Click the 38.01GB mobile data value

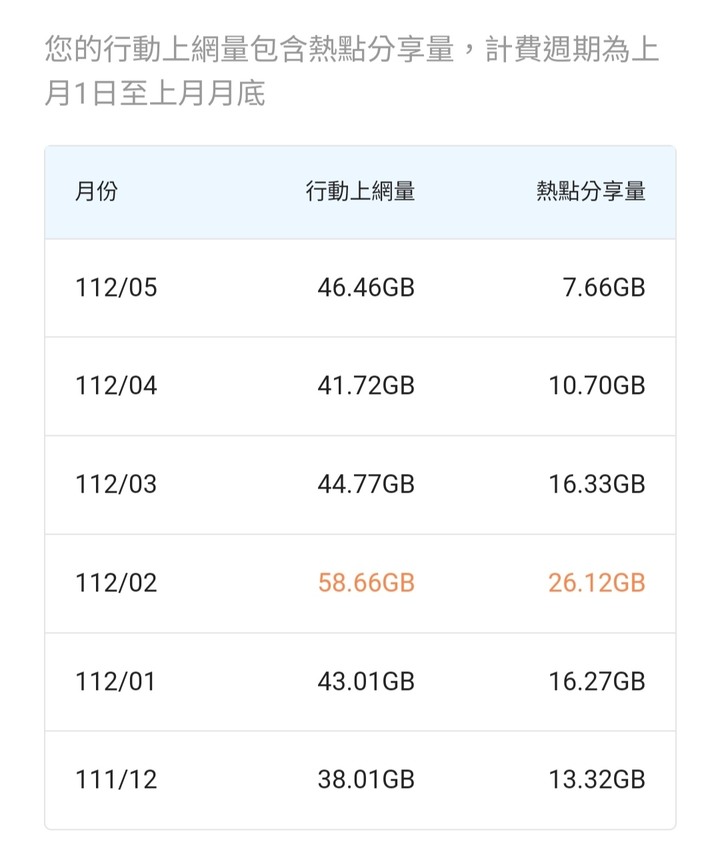pyautogui.click(x=366, y=780)
